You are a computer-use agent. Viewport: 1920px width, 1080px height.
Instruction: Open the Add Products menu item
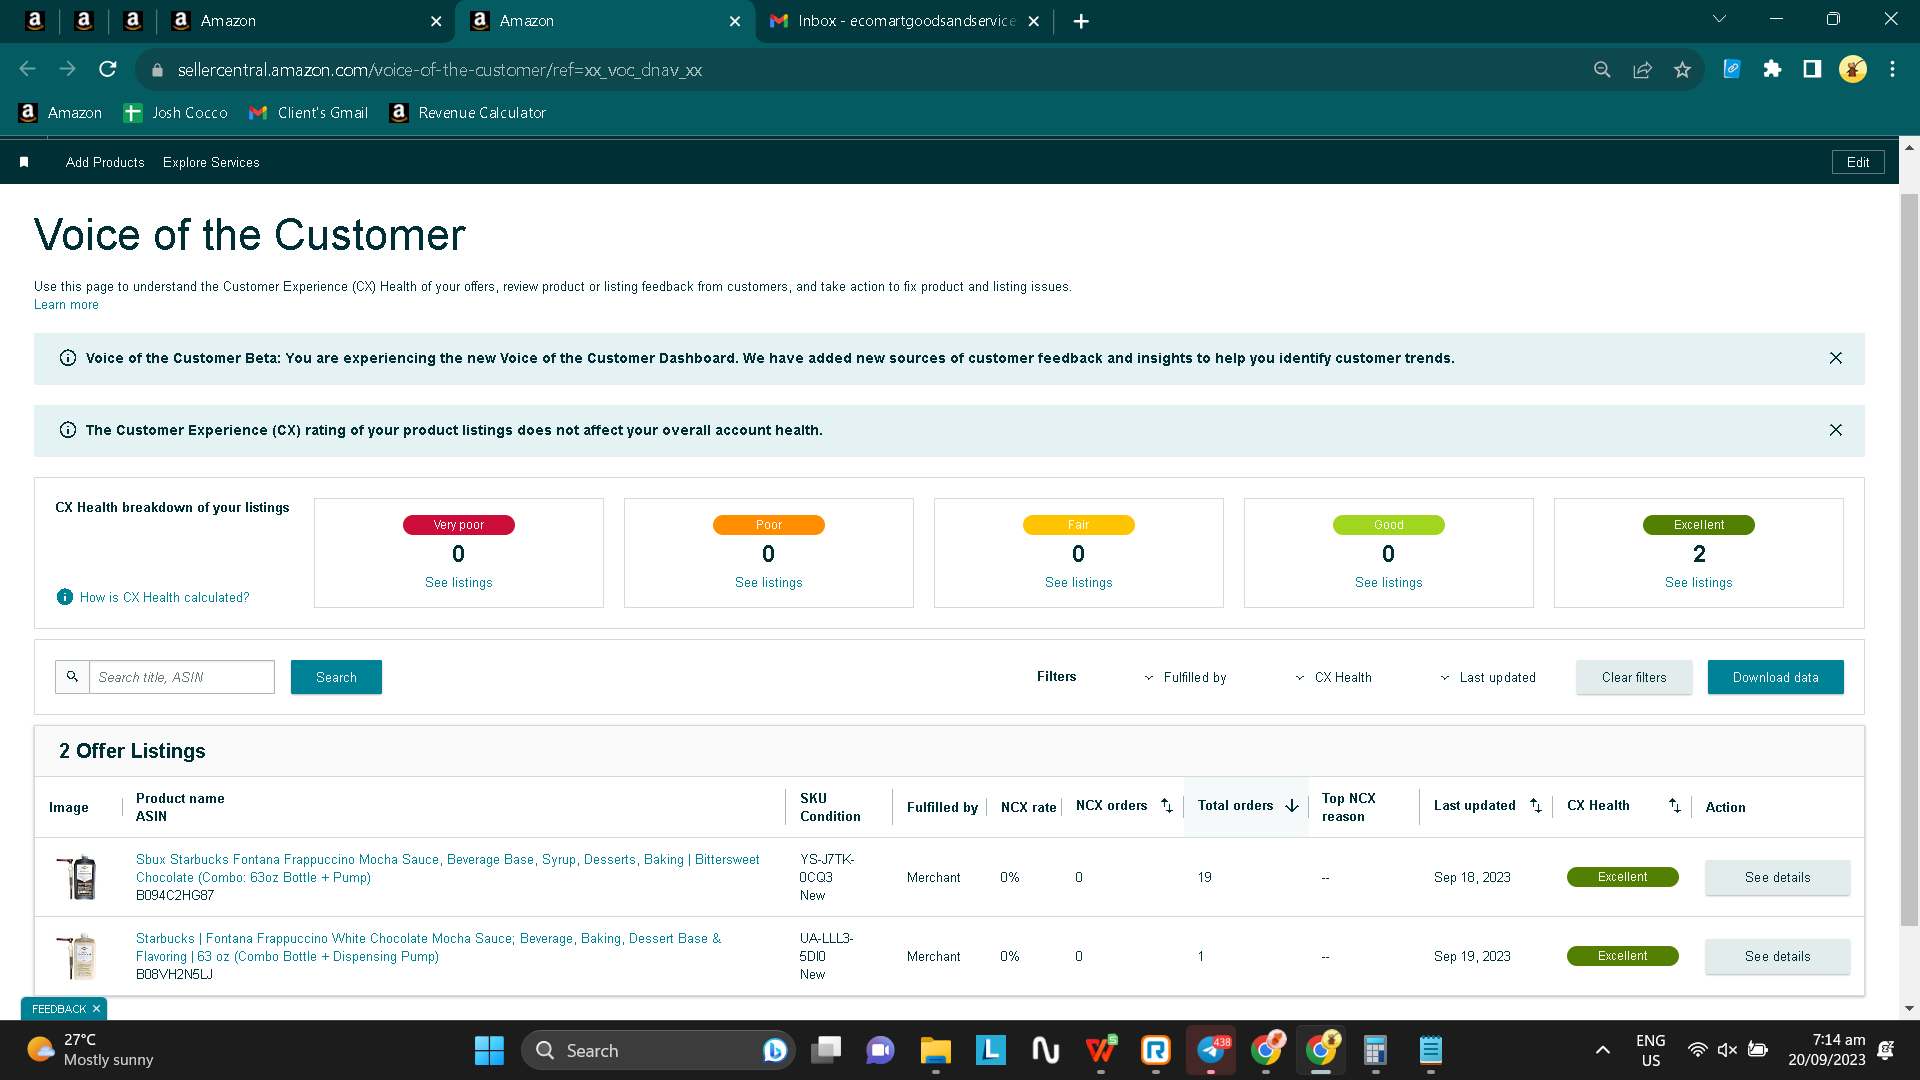tap(105, 162)
